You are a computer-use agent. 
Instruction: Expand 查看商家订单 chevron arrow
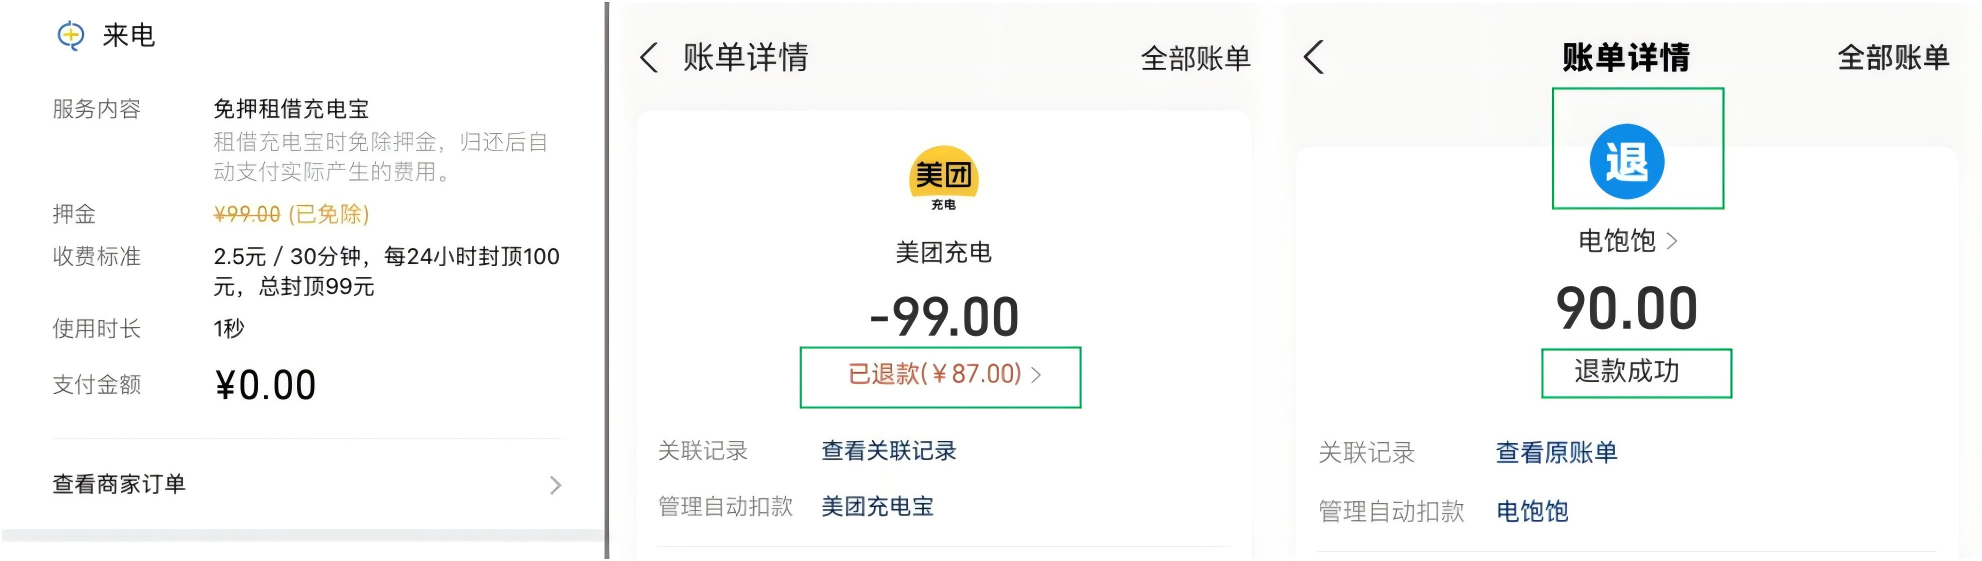pyautogui.click(x=556, y=485)
